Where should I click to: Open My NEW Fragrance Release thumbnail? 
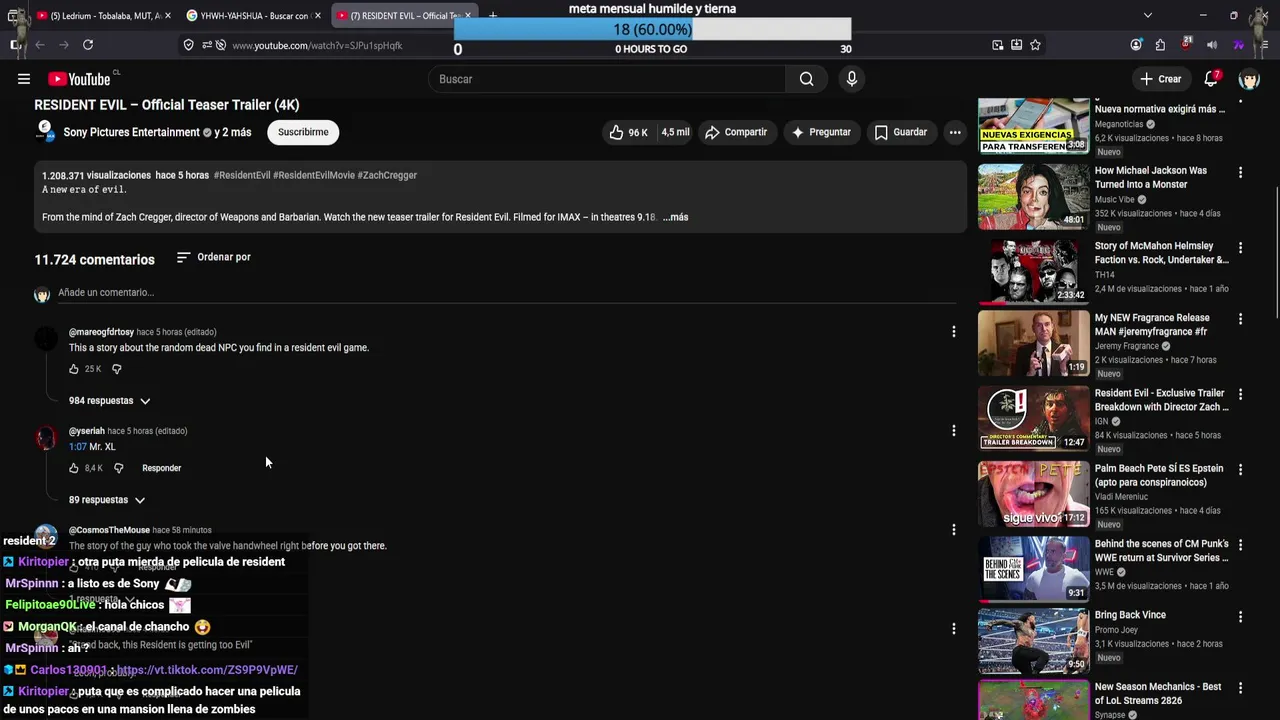(1033, 343)
